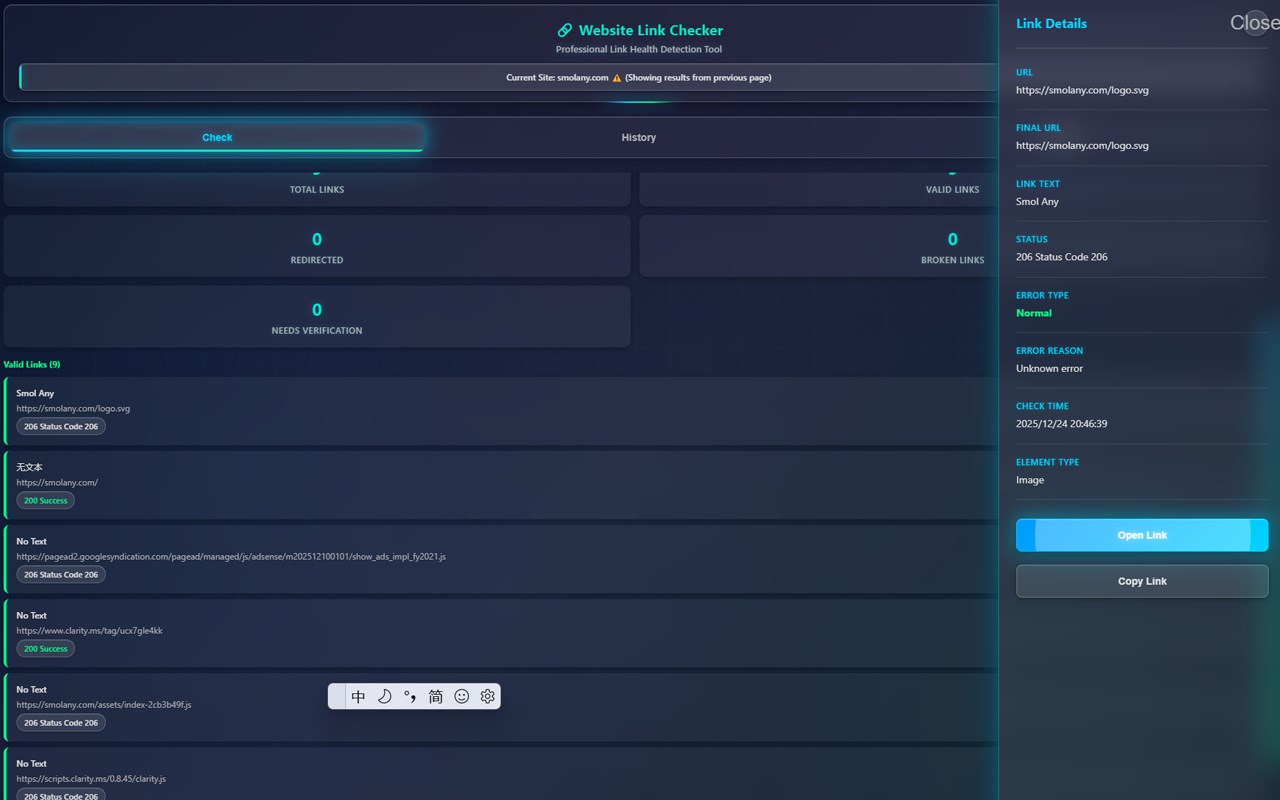
Task: Open IME settings gear icon
Action: 488,697
